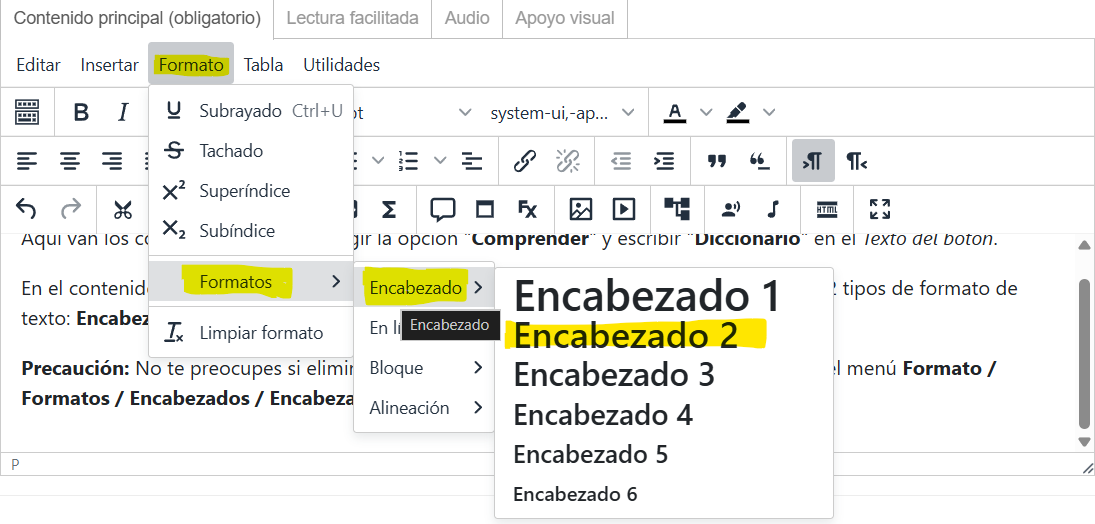Click the numbered list icon
The width and height of the screenshot is (1095, 524).
point(408,161)
